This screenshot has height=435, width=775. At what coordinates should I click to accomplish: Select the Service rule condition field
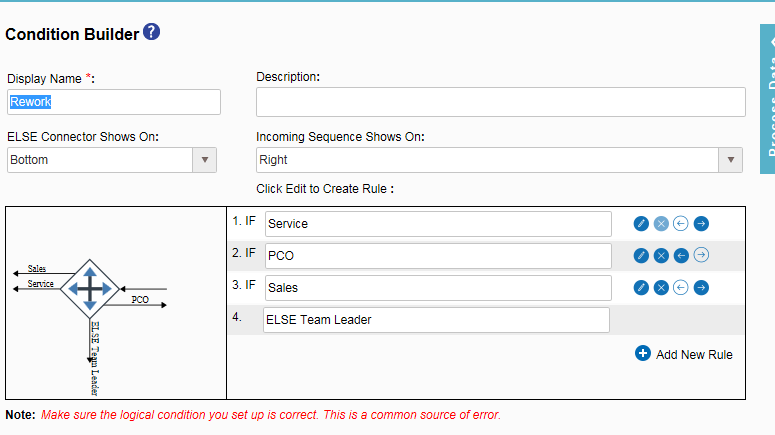click(x=438, y=224)
